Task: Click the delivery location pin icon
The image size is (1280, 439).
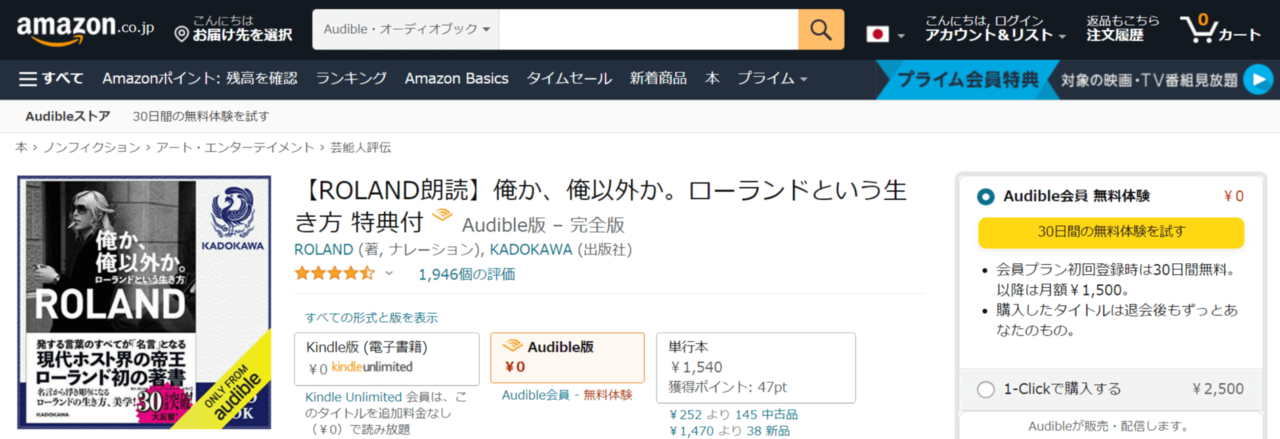Action: pos(181,35)
